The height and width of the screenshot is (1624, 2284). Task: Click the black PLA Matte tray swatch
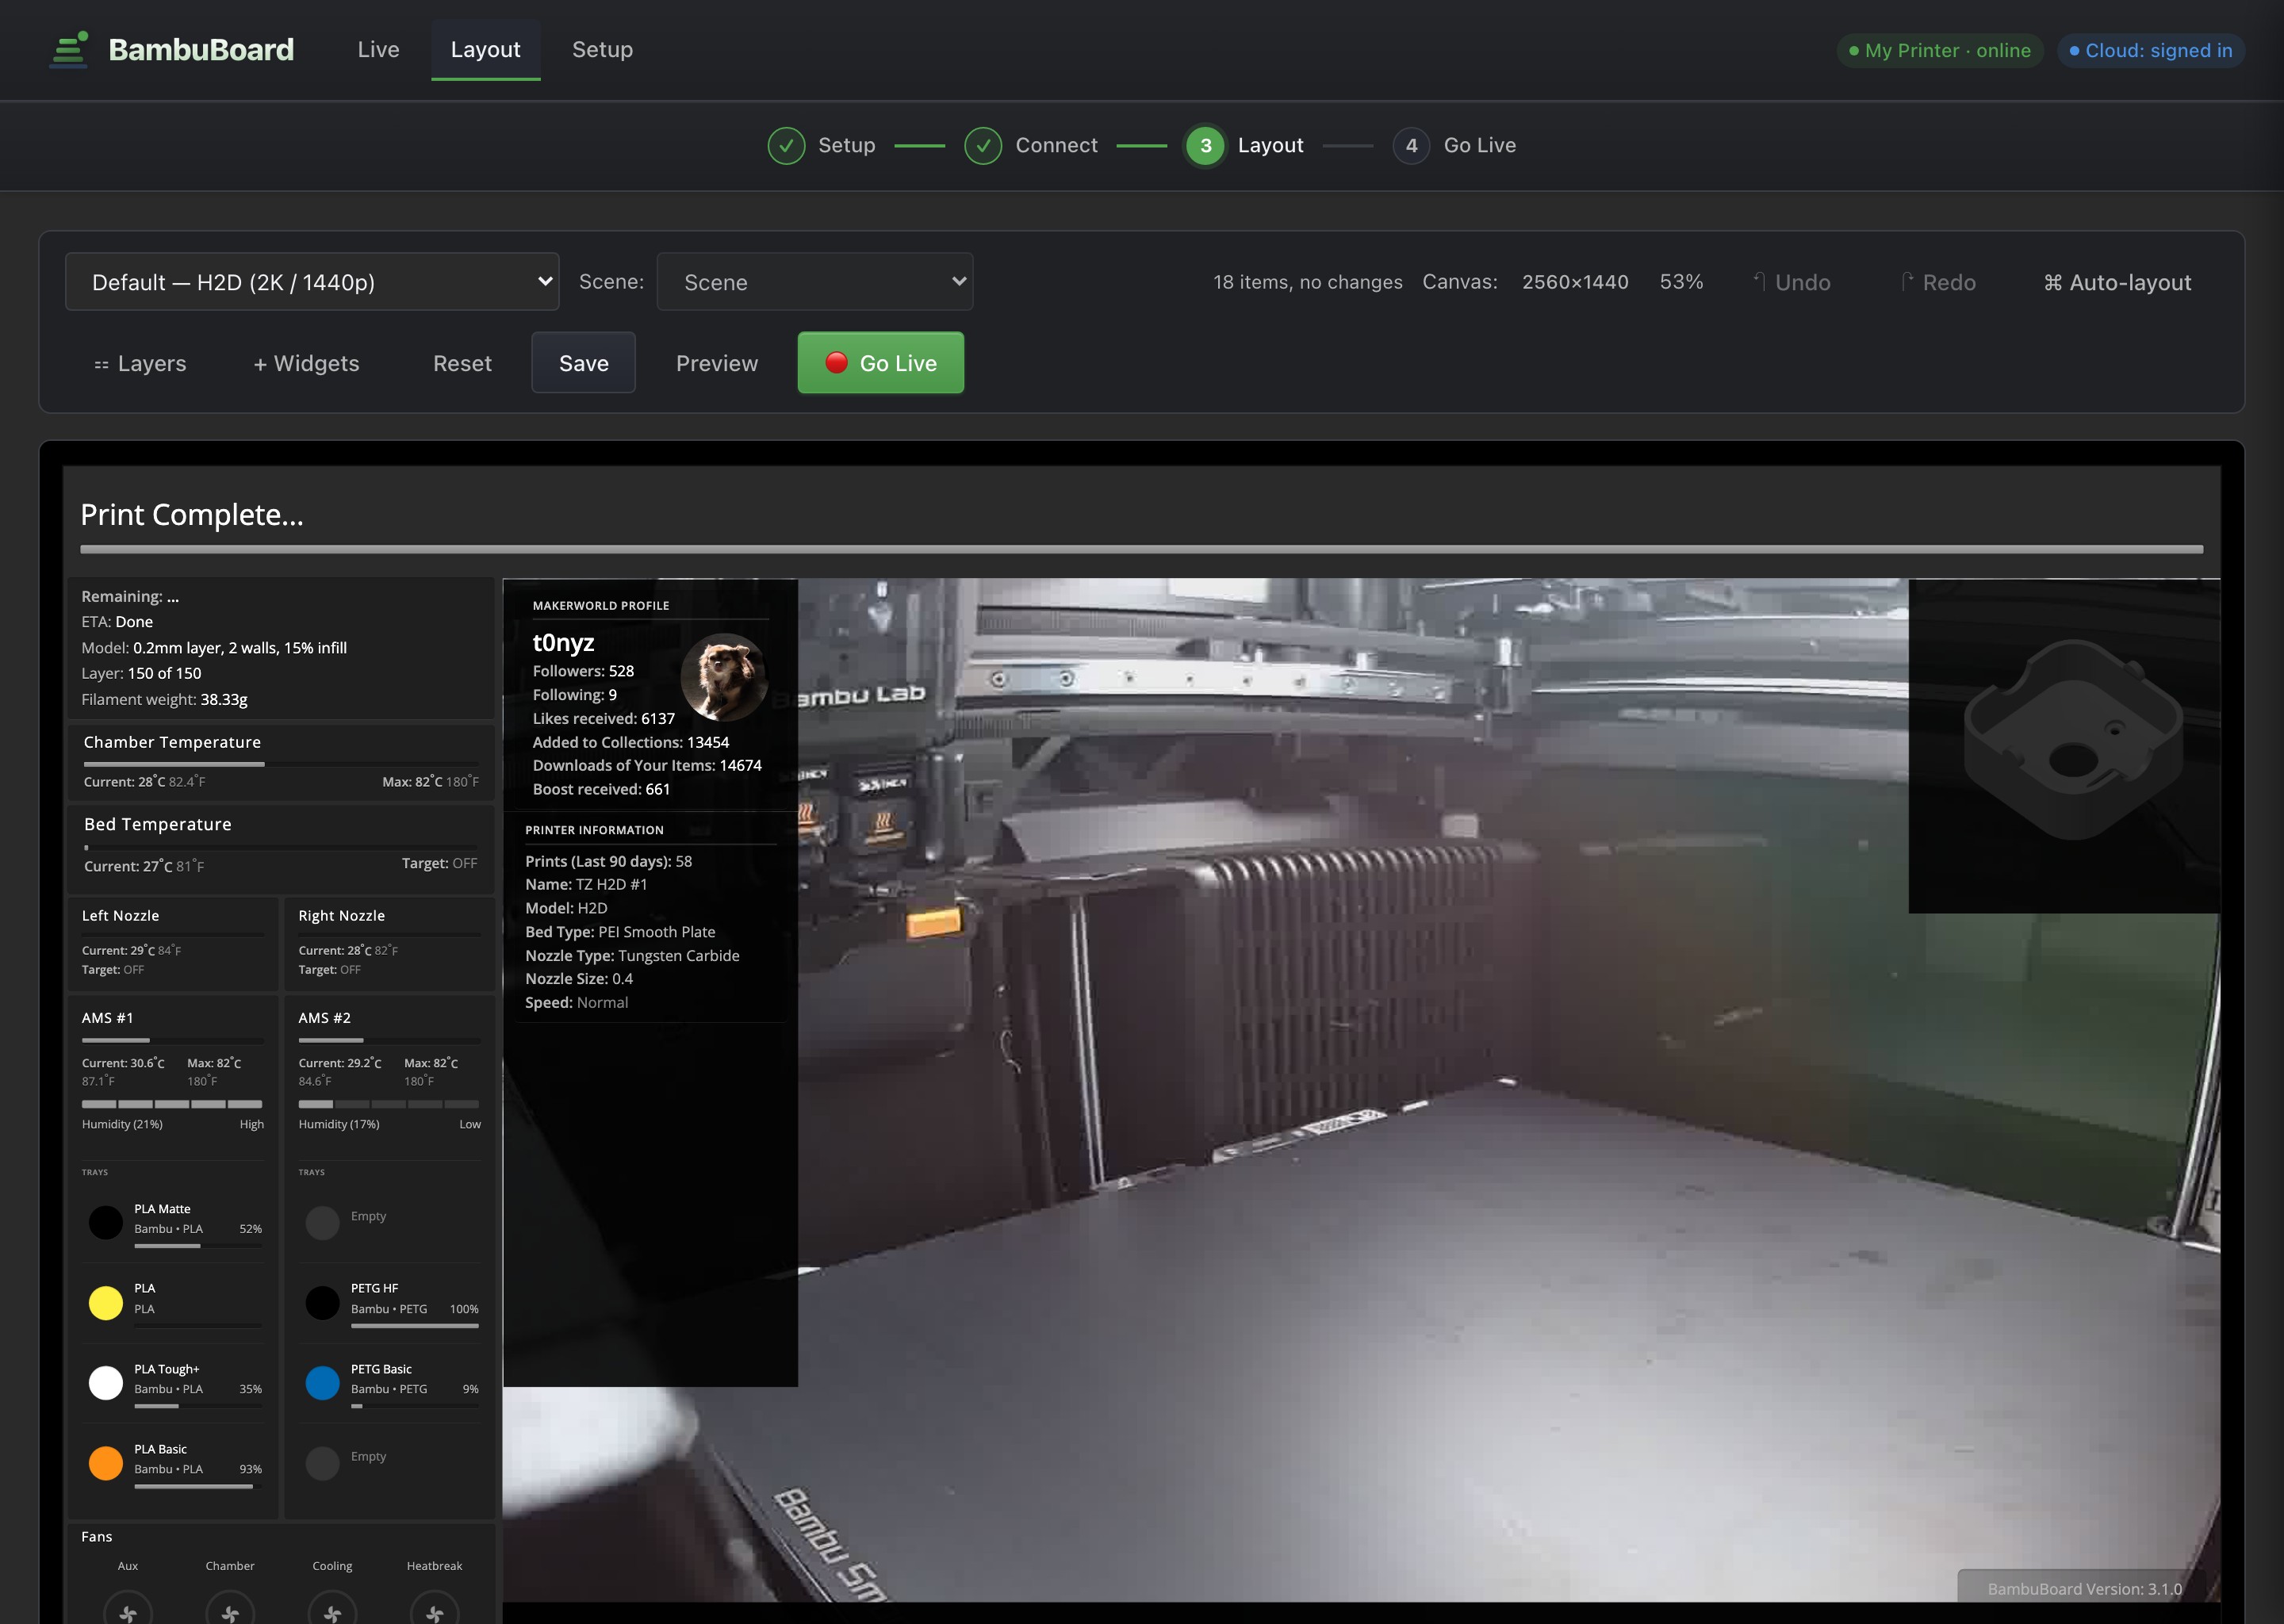point(106,1222)
